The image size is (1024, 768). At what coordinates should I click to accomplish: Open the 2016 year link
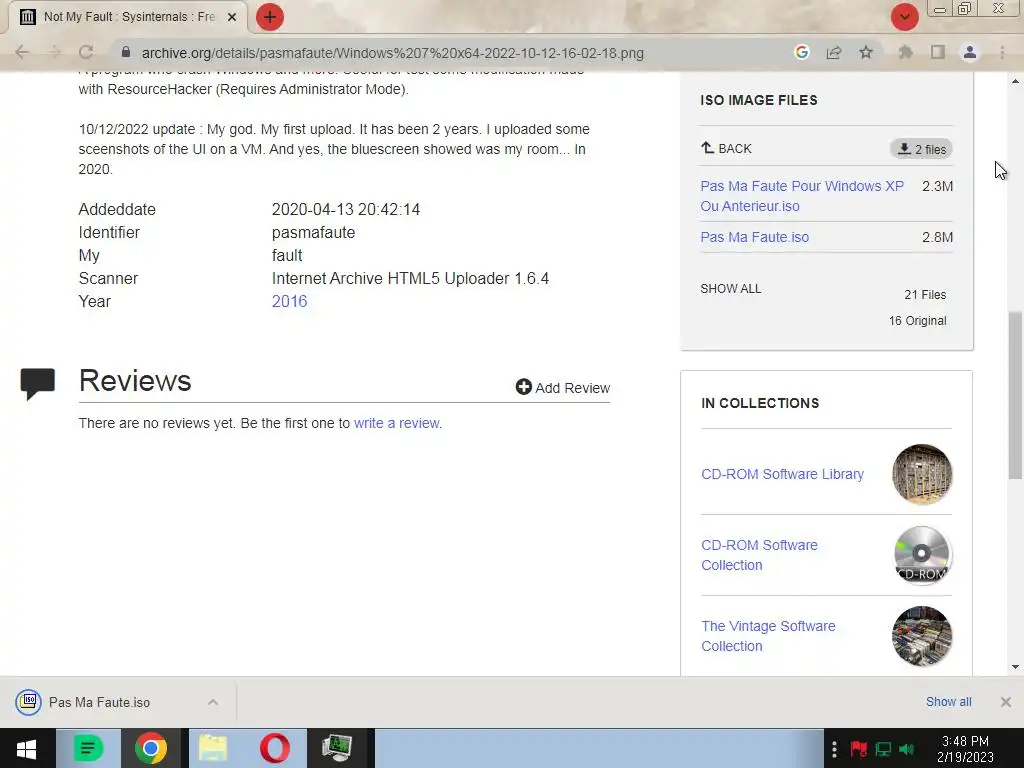coord(289,301)
